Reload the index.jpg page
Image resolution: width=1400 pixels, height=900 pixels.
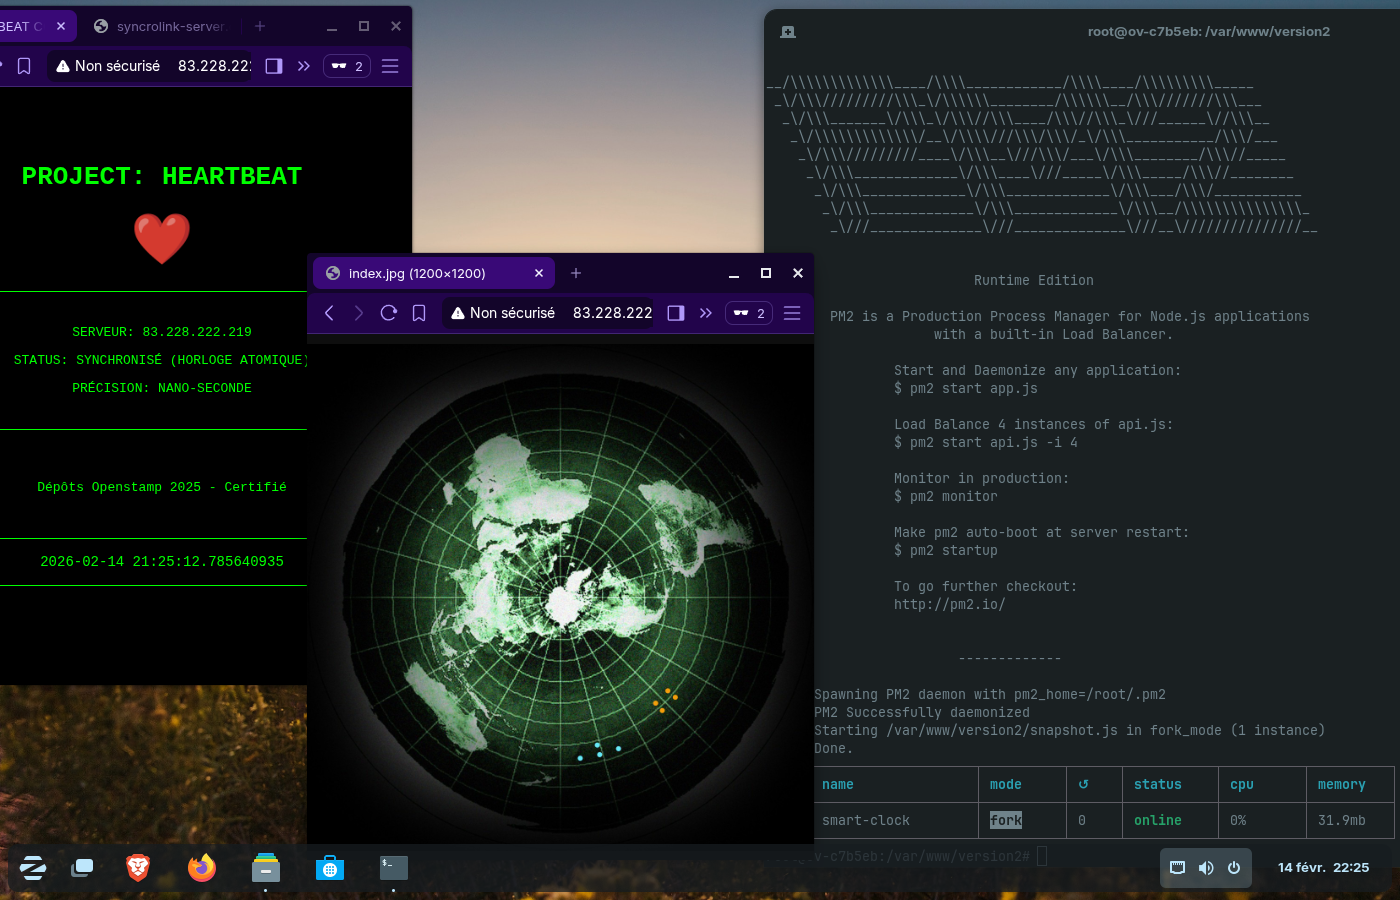(x=389, y=313)
